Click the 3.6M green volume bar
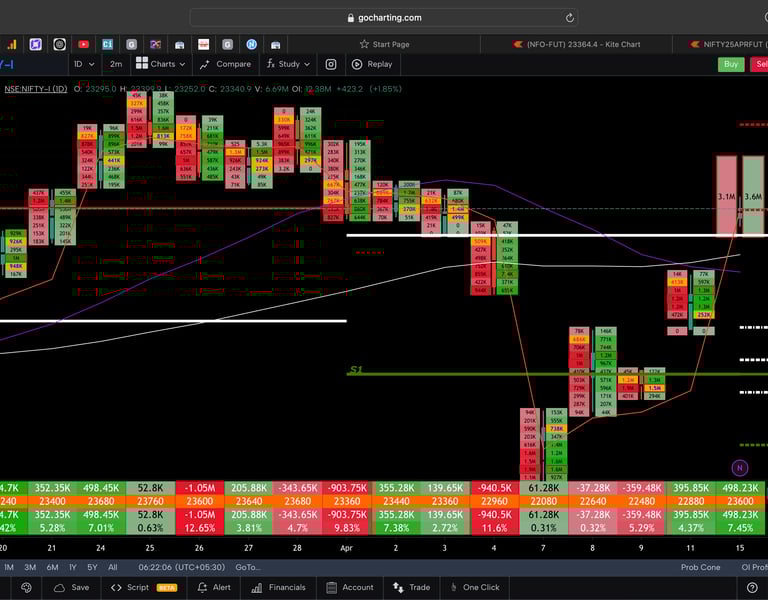This screenshot has height=600, width=768. pos(753,196)
